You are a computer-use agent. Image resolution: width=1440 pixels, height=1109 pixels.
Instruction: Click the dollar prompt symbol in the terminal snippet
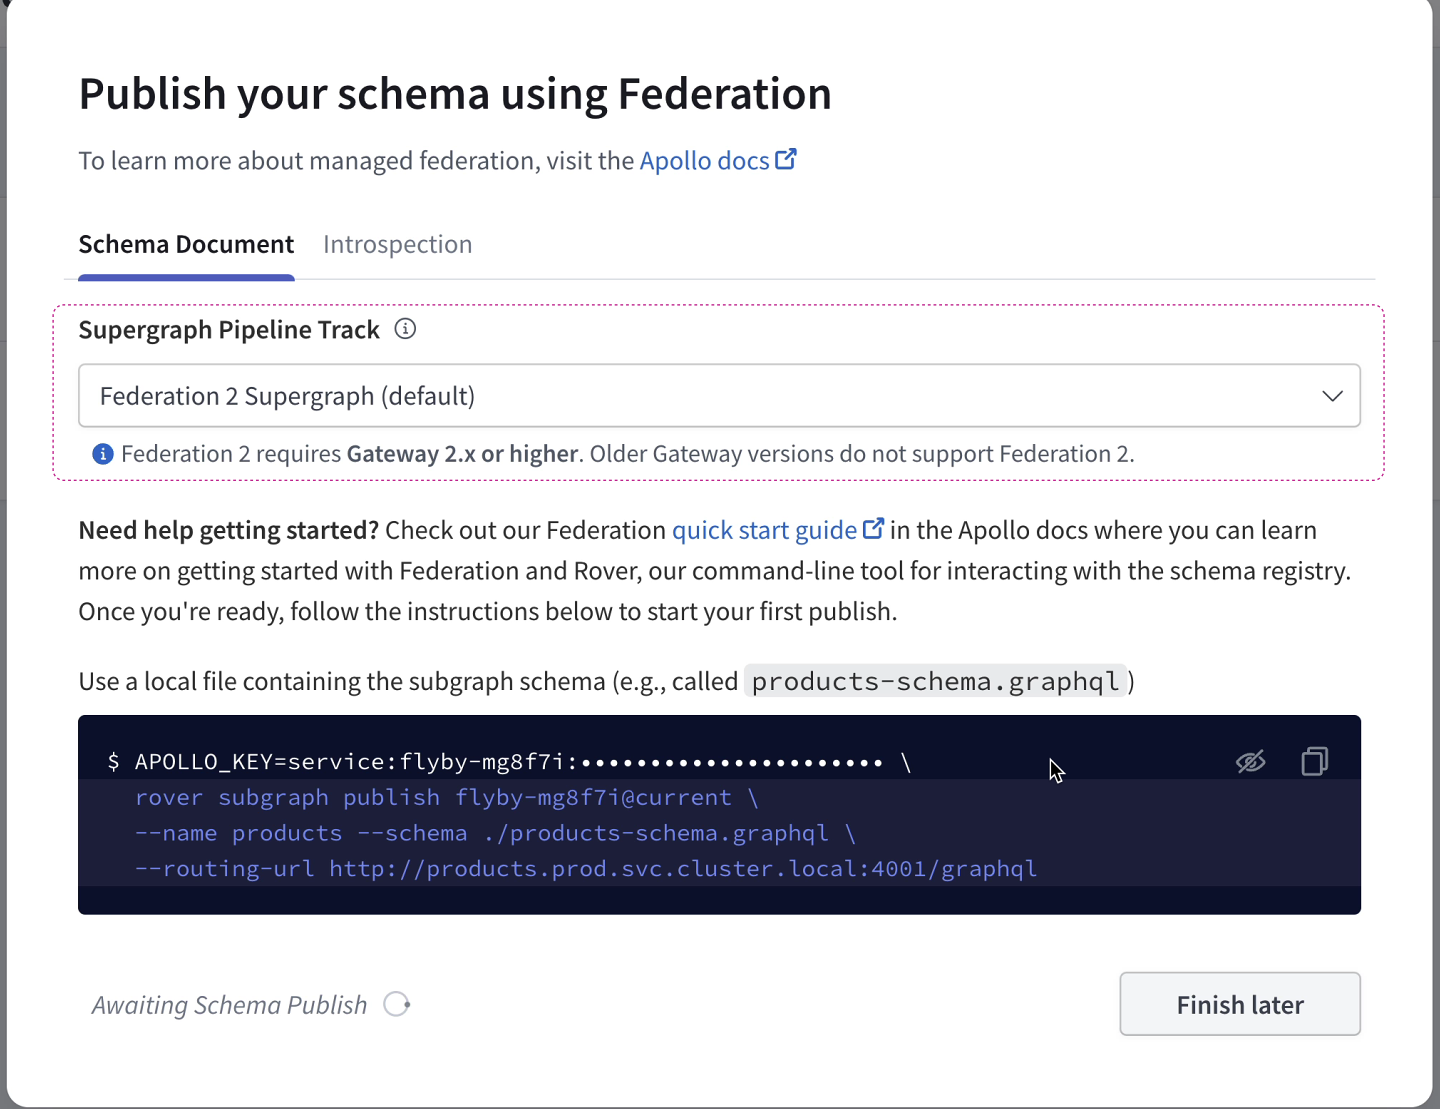pyautogui.click(x=114, y=761)
